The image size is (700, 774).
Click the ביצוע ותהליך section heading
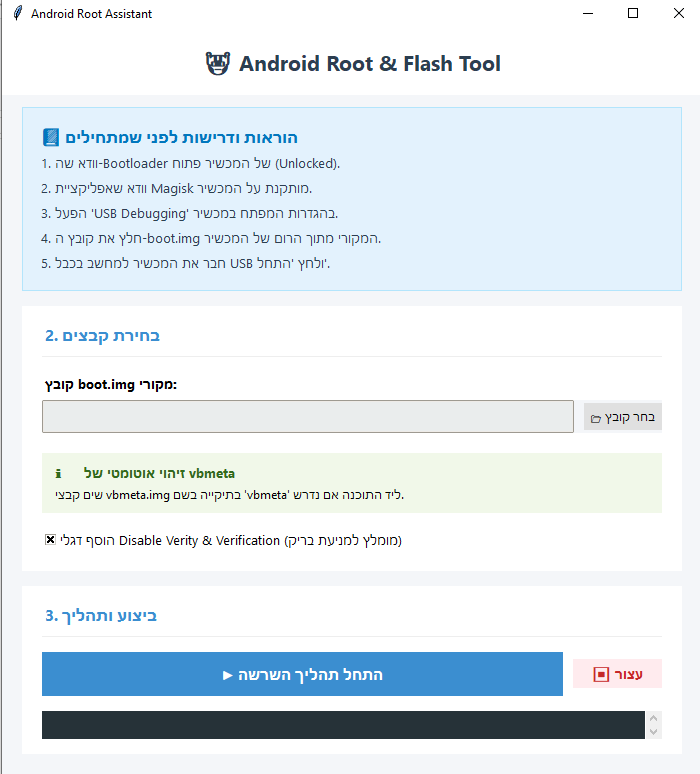101,615
